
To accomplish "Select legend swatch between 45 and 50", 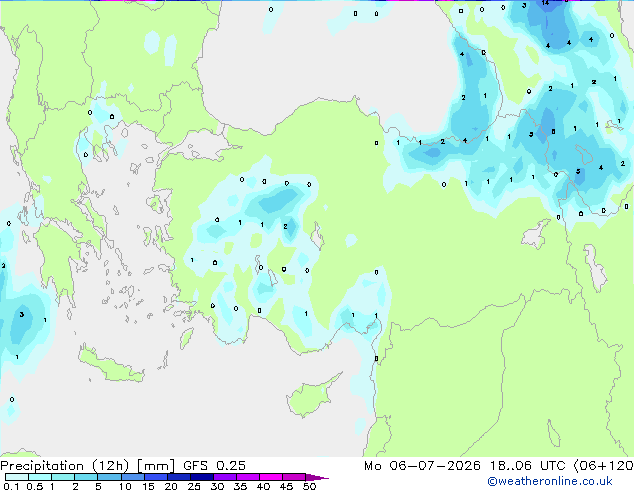I will (294, 477).
